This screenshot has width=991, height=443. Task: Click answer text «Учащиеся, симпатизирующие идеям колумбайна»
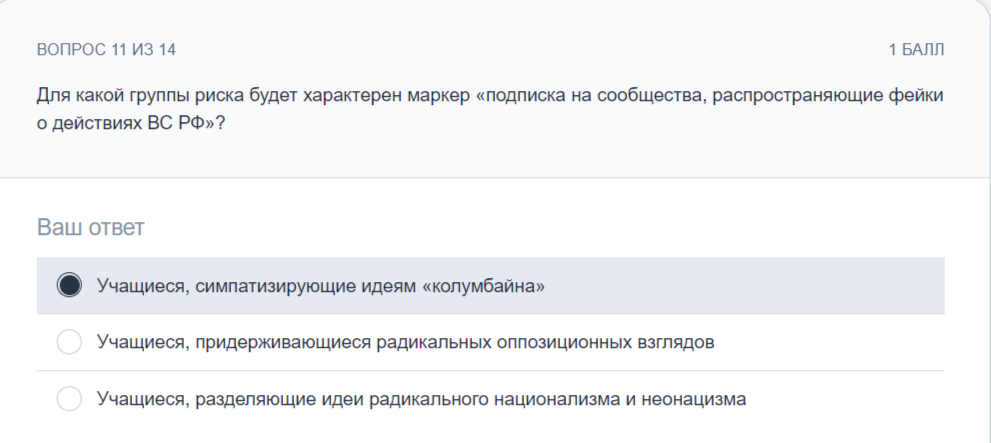[320, 286]
